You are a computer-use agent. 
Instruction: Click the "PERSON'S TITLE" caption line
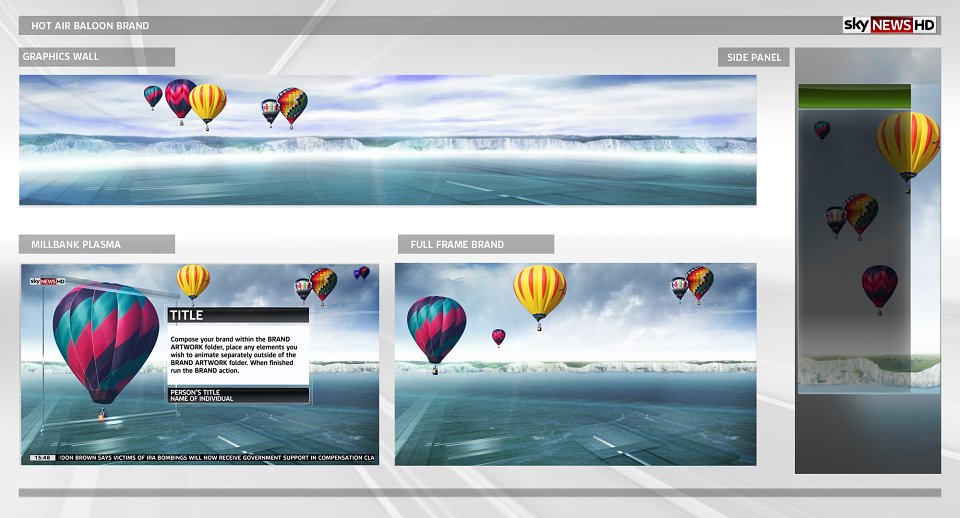pos(195,392)
